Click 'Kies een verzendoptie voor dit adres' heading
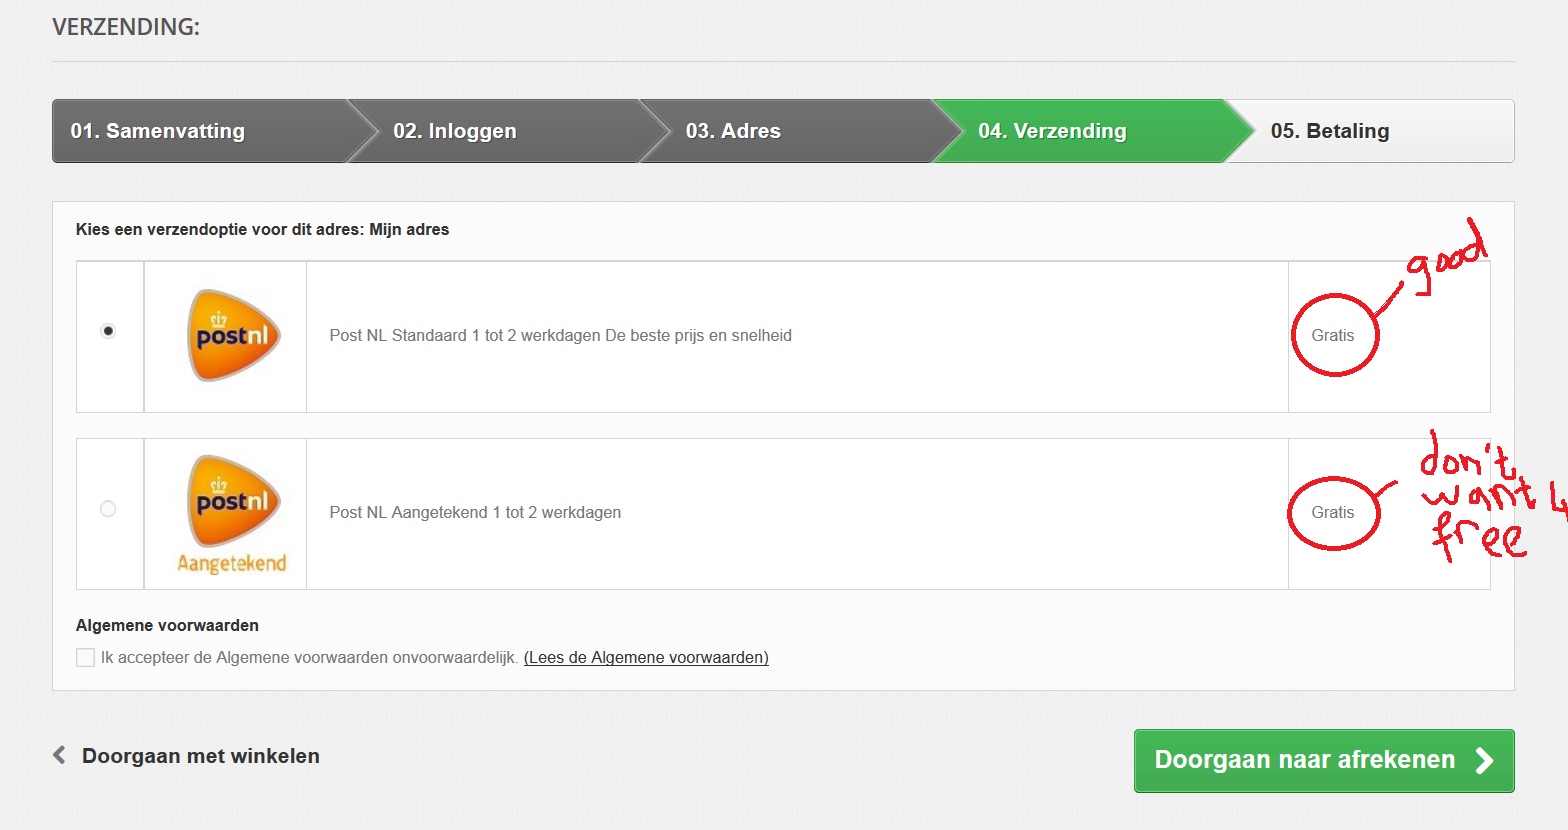The height and width of the screenshot is (830, 1568). pyautogui.click(x=220, y=230)
